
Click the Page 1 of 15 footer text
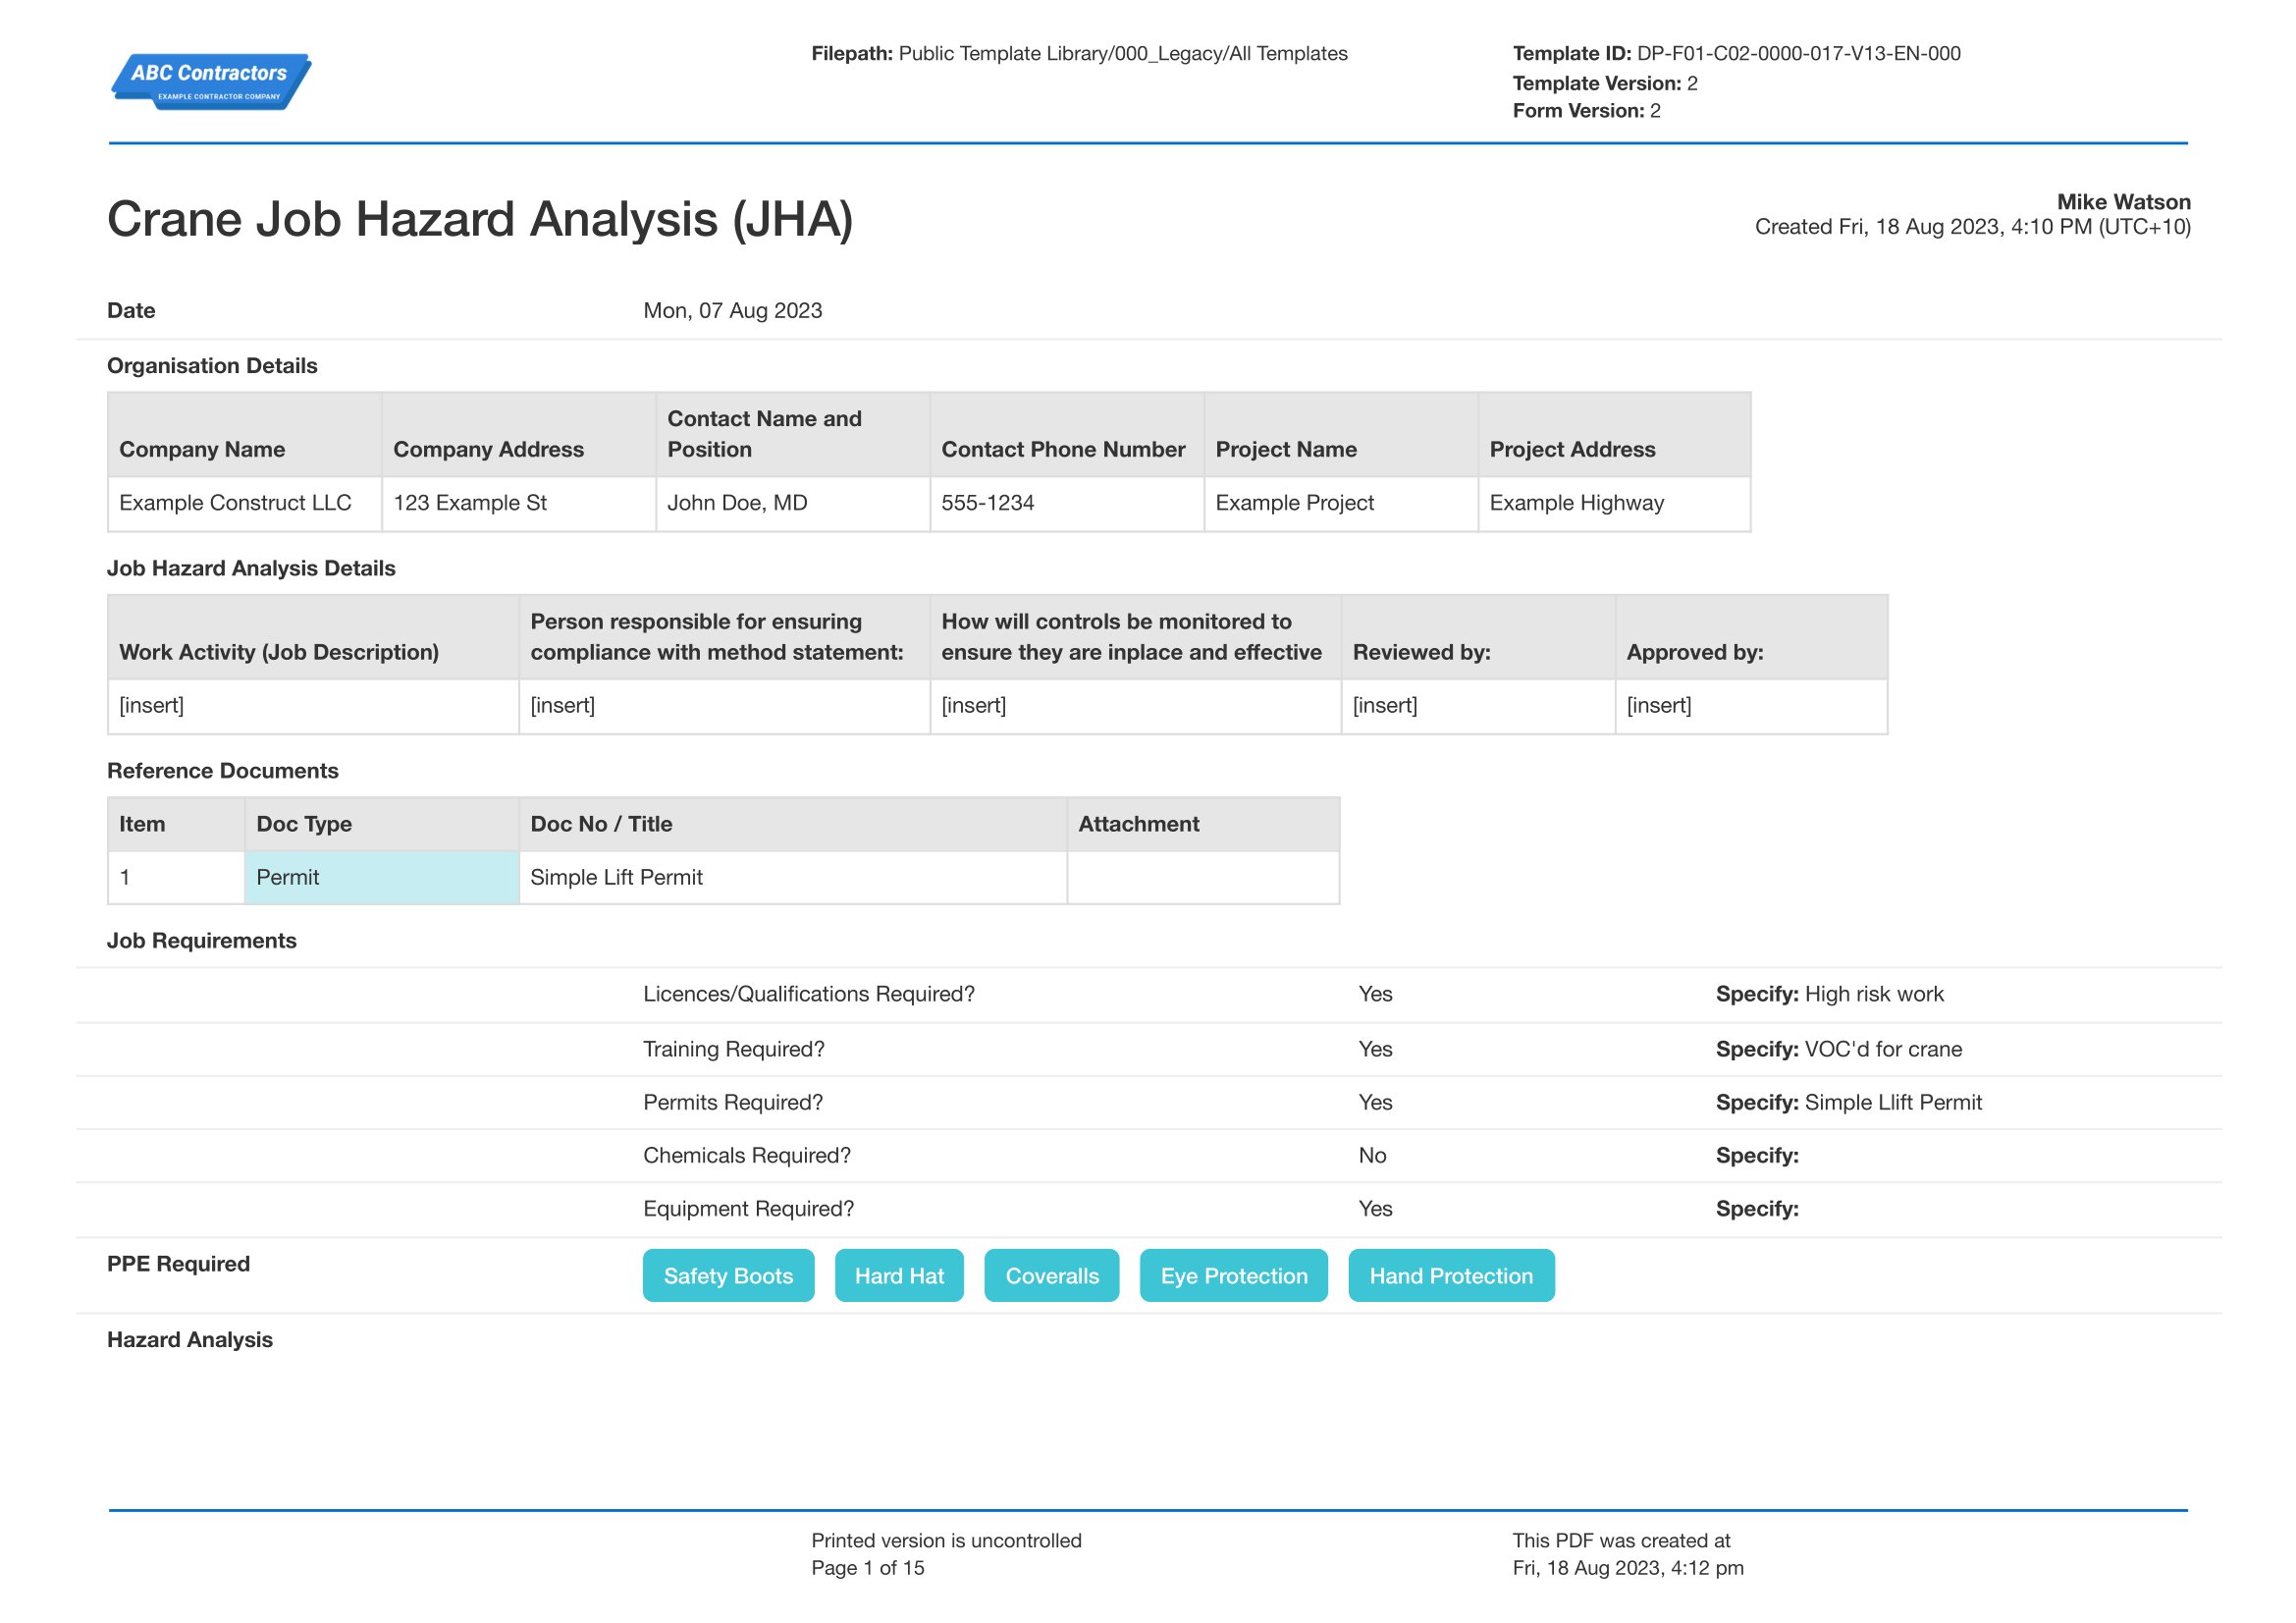868,1567
